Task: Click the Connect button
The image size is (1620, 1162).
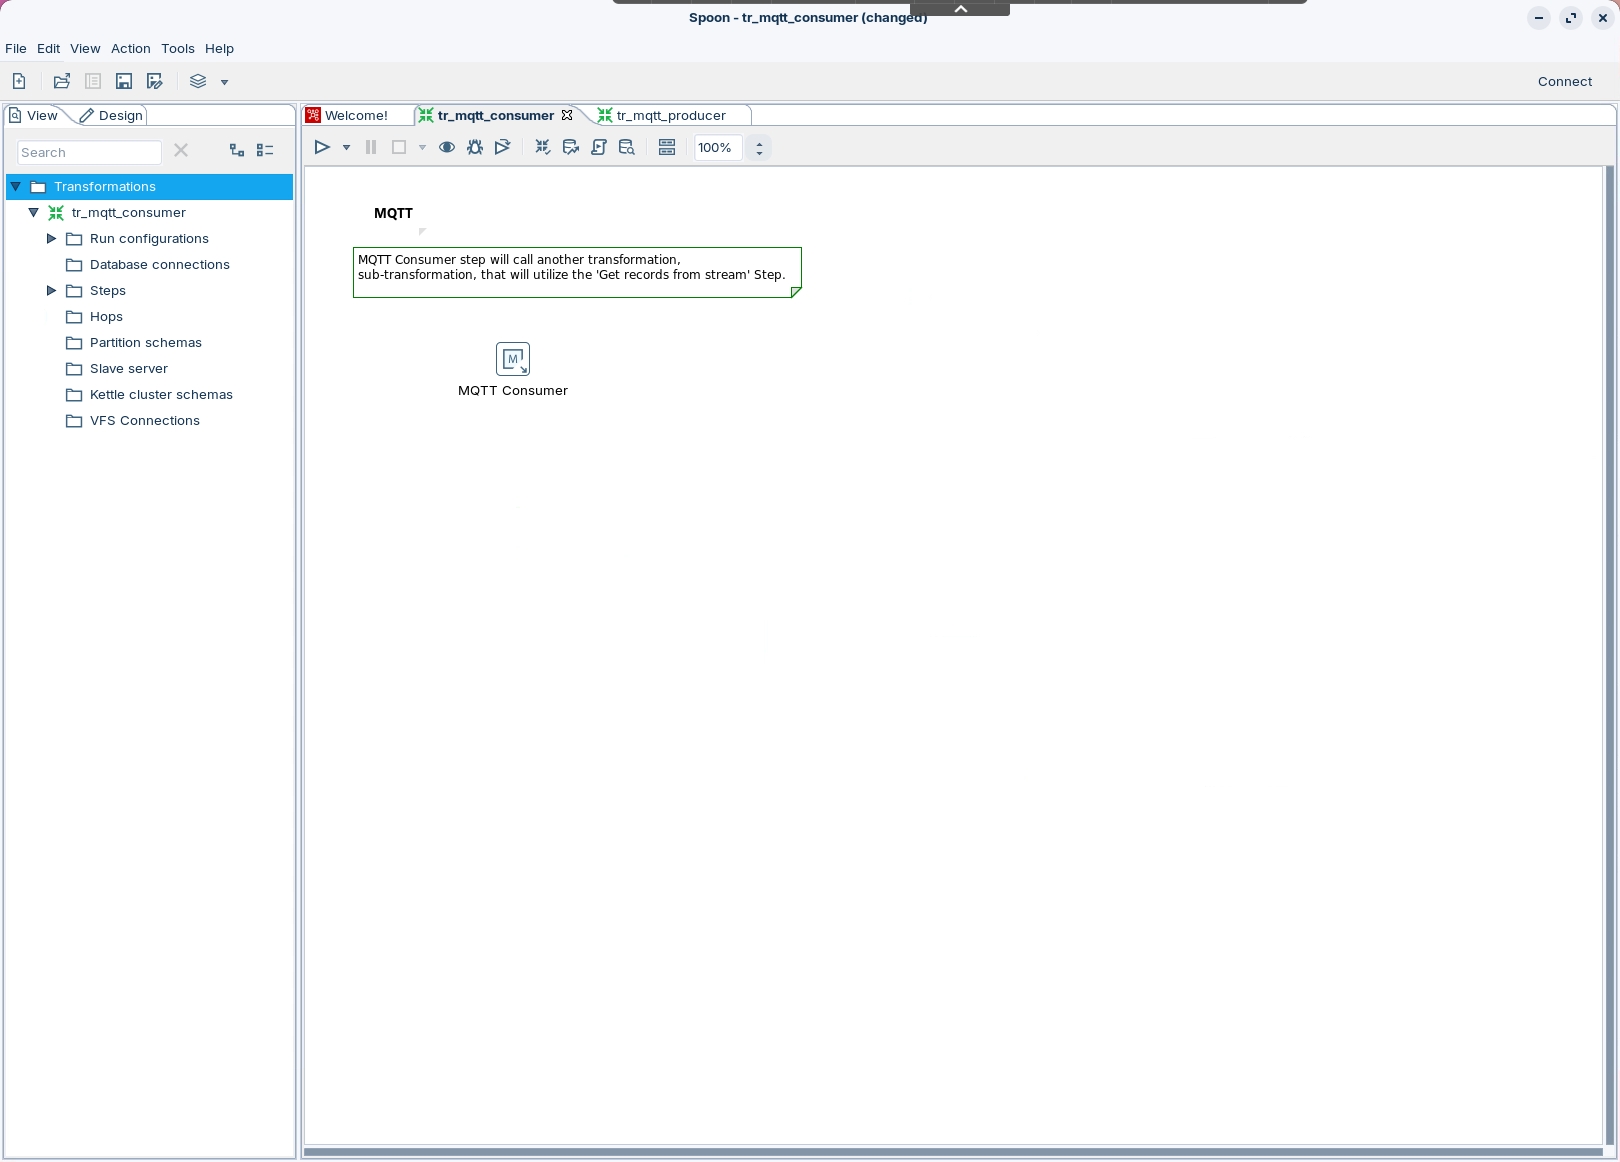Action: point(1564,82)
